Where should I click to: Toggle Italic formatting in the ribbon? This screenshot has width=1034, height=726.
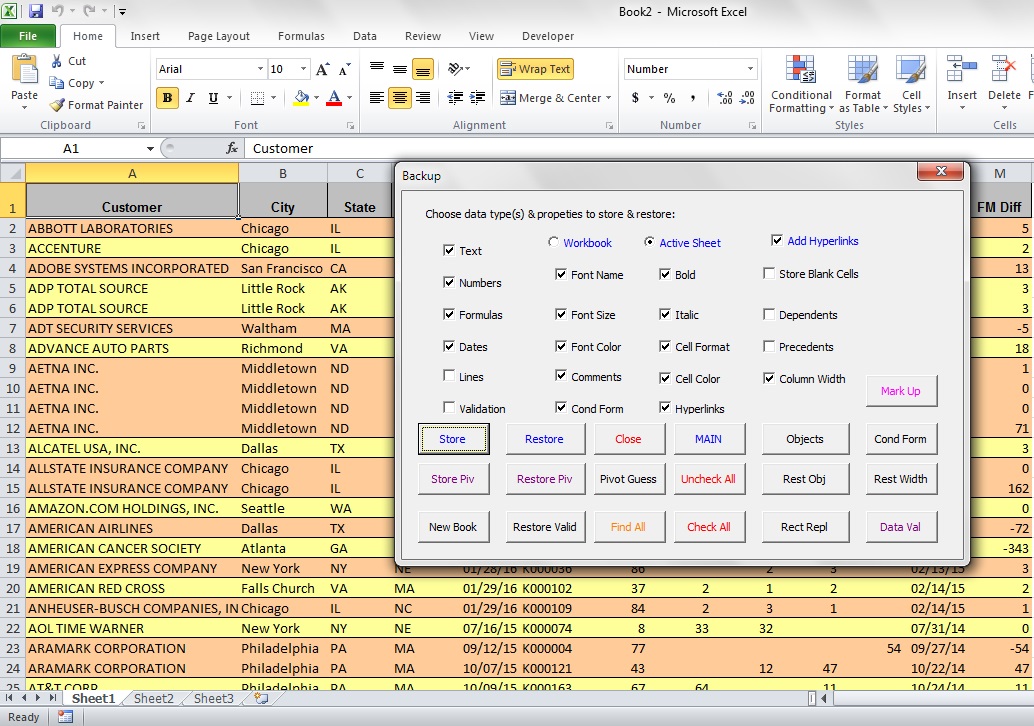pyautogui.click(x=191, y=98)
